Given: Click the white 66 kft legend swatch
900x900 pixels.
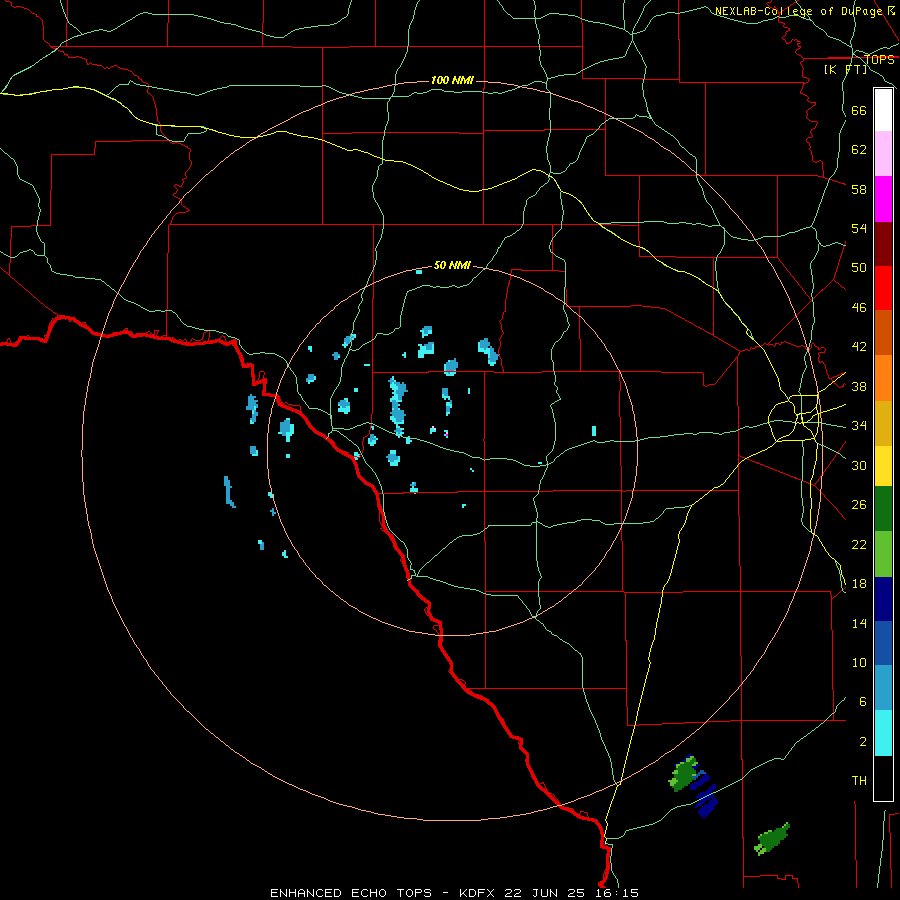Looking at the screenshot, I should pos(883,110).
